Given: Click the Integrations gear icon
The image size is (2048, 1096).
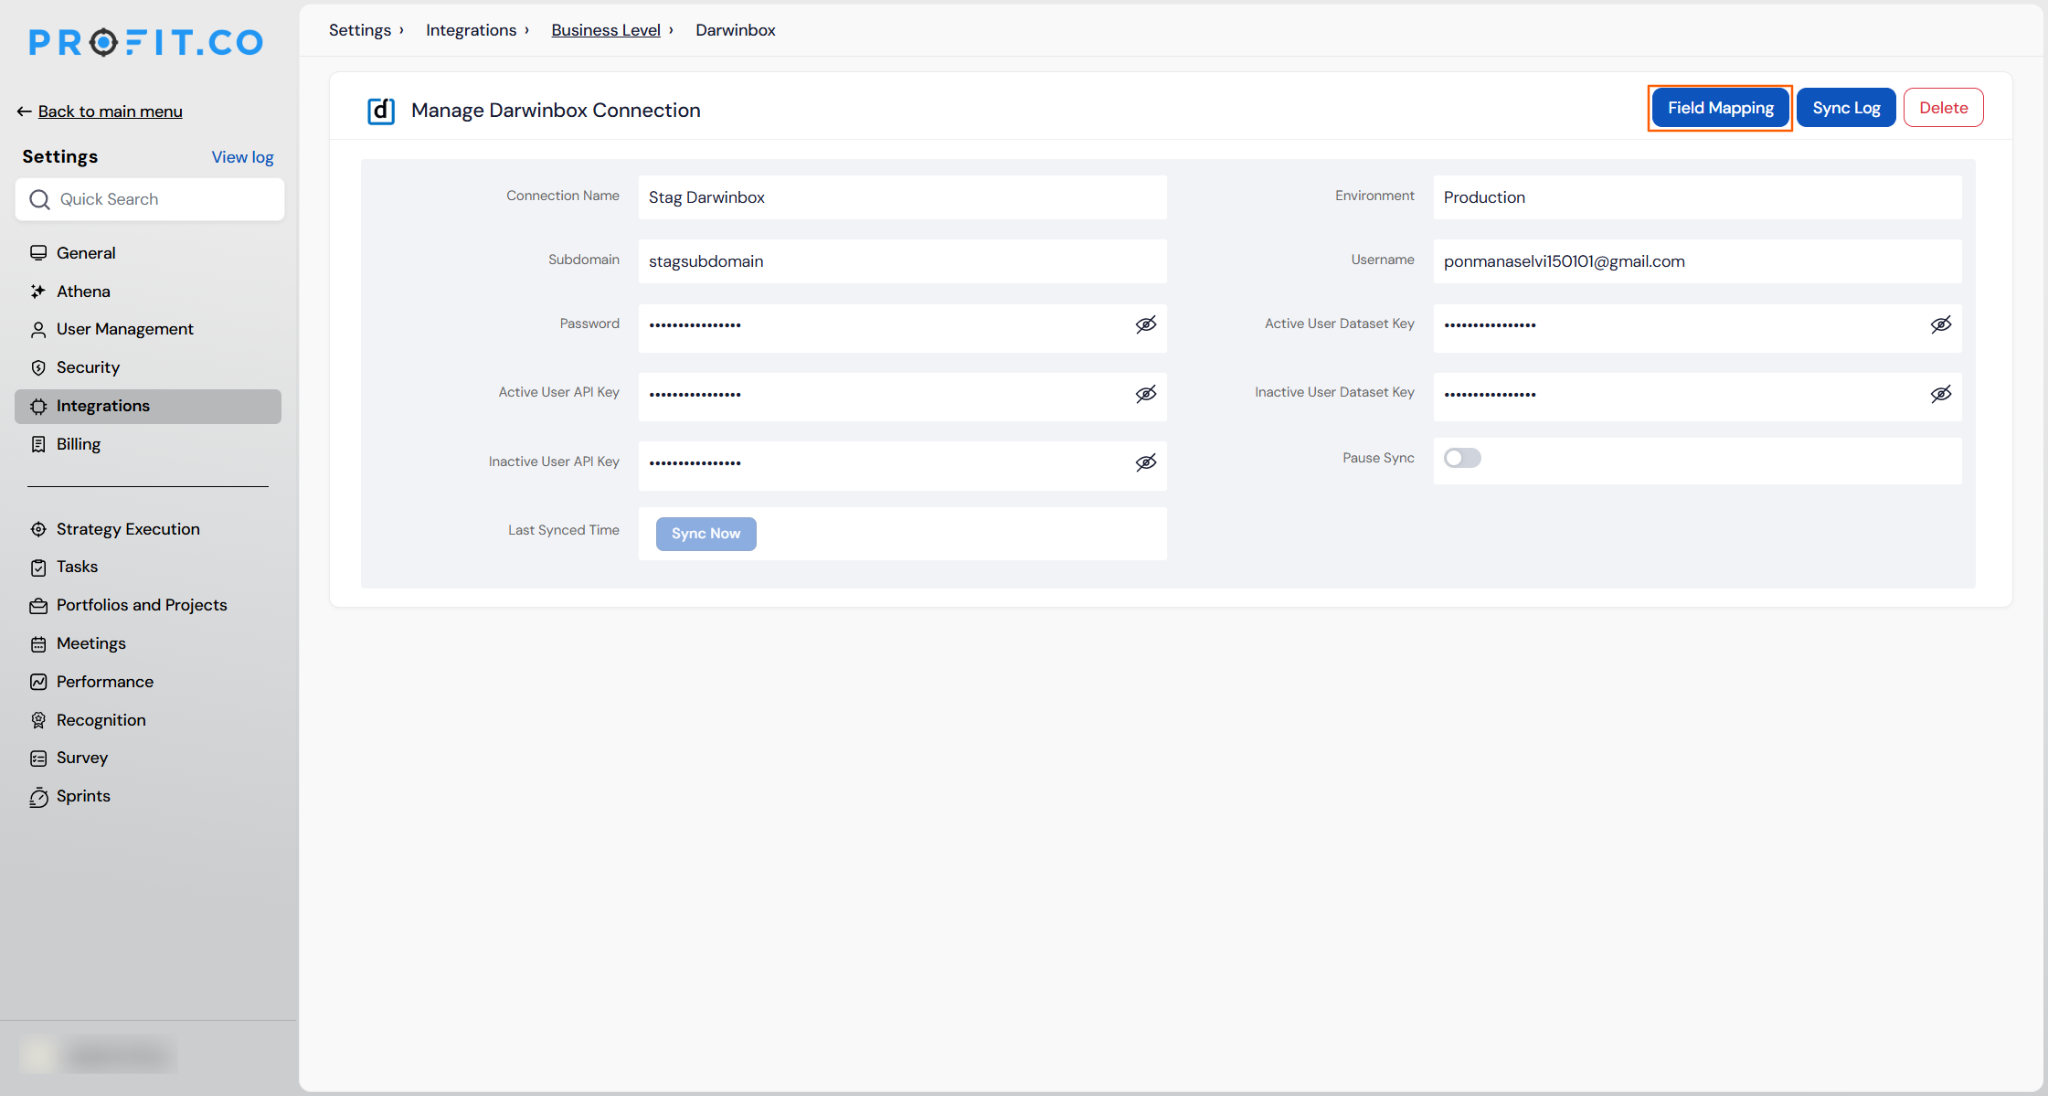Looking at the screenshot, I should (x=38, y=406).
